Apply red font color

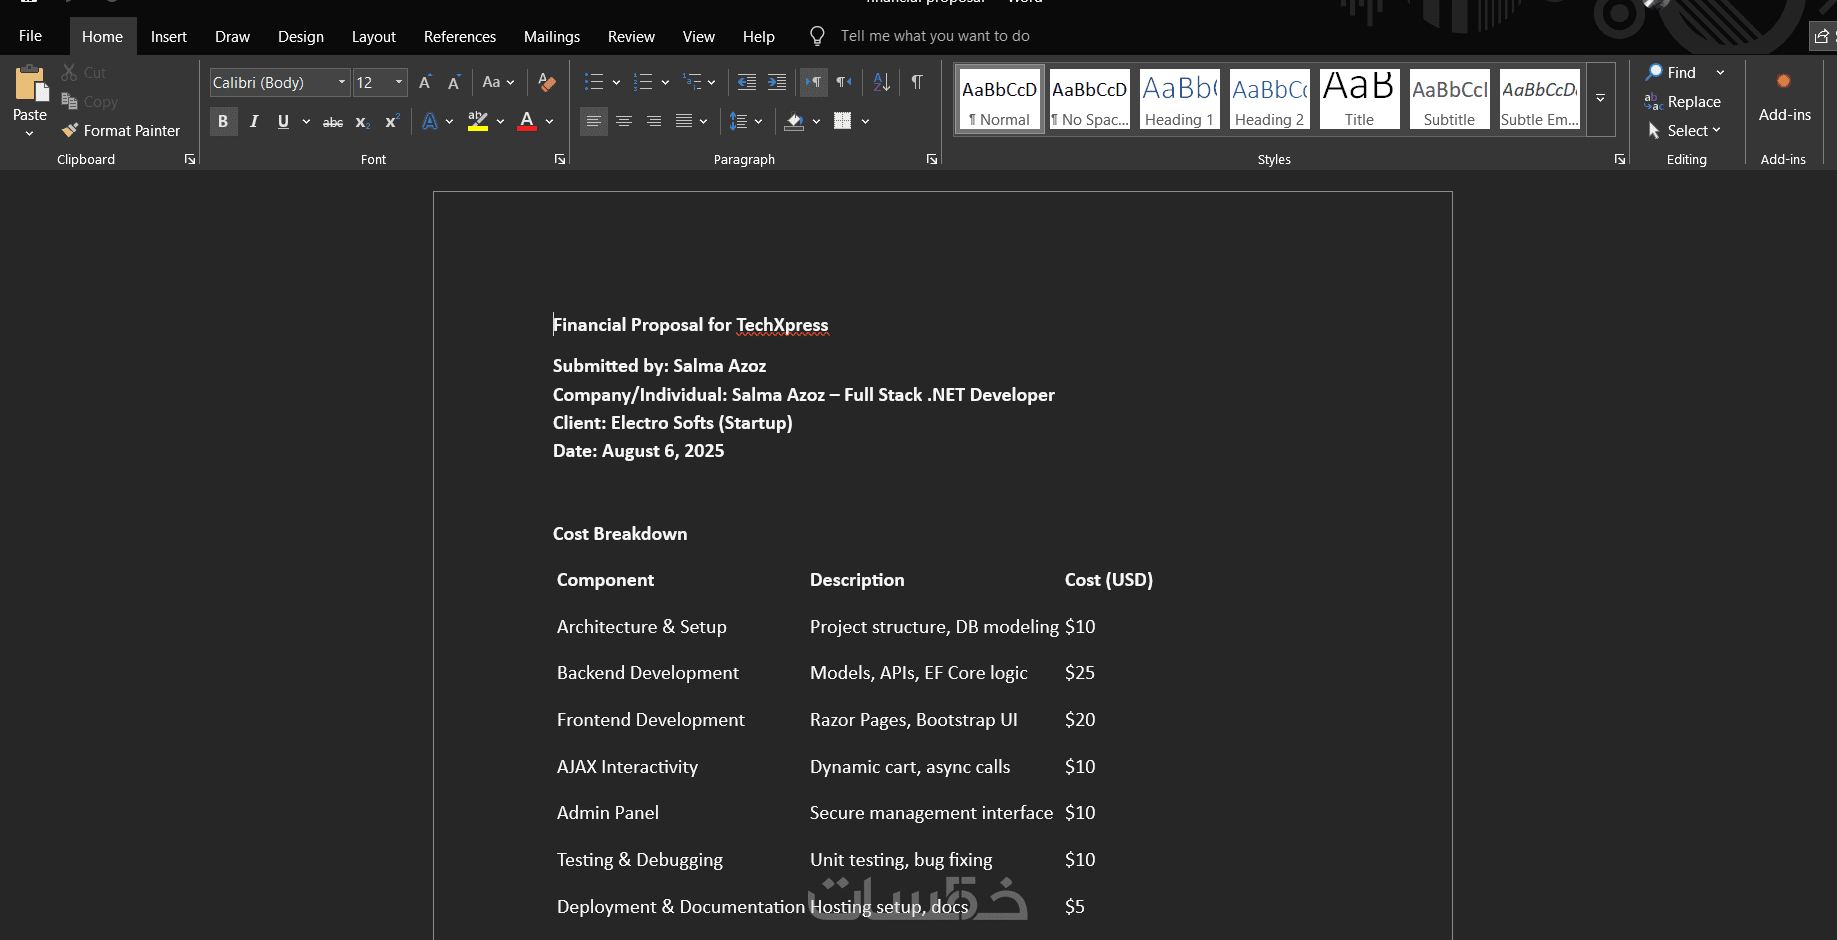tap(527, 122)
